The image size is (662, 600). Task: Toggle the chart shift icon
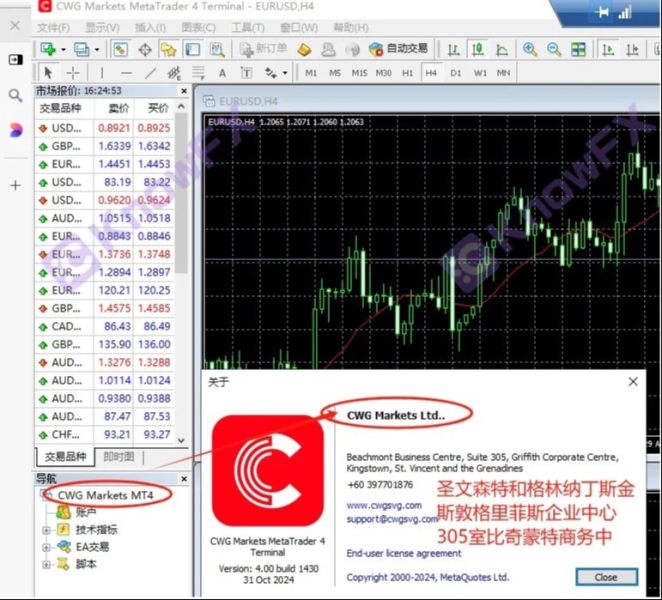pyautogui.click(x=632, y=49)
